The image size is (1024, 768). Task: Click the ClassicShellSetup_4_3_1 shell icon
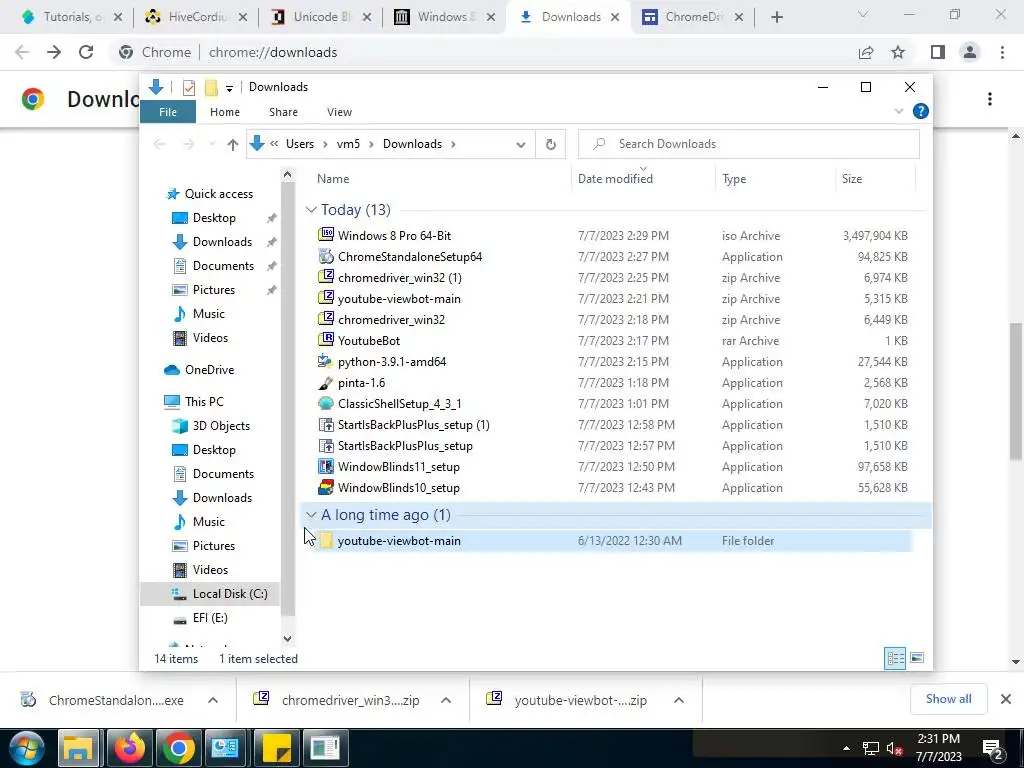tap(325, 403)
